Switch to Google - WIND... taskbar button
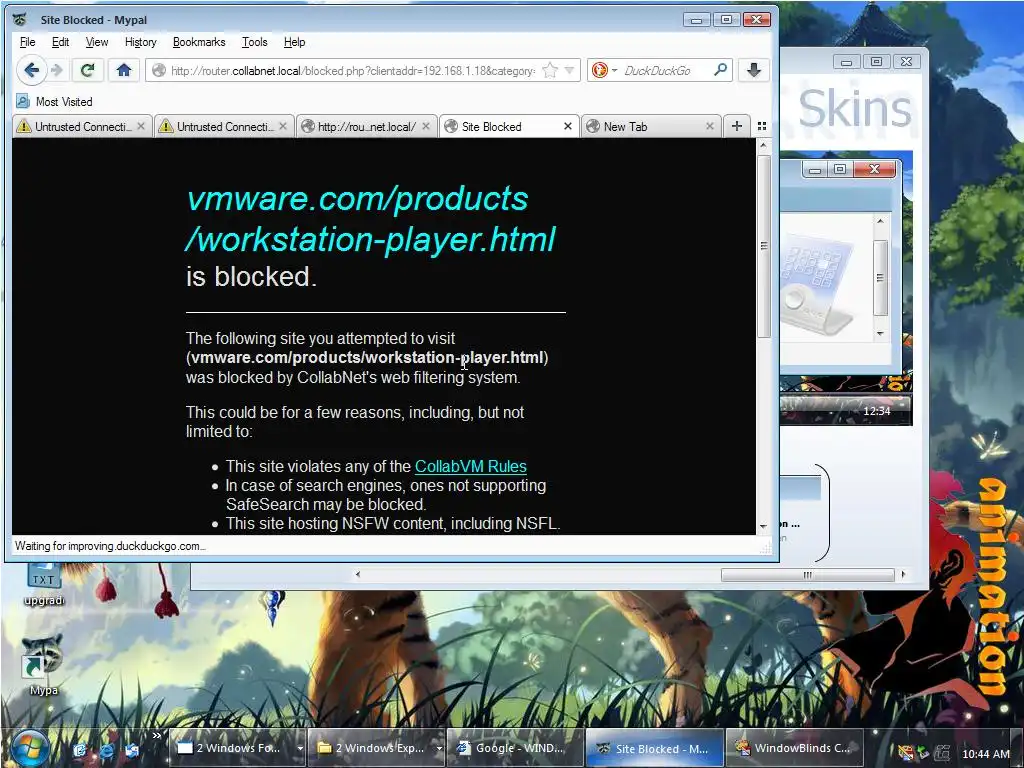The image size is (1024, 768). click(x=515, y=748)
